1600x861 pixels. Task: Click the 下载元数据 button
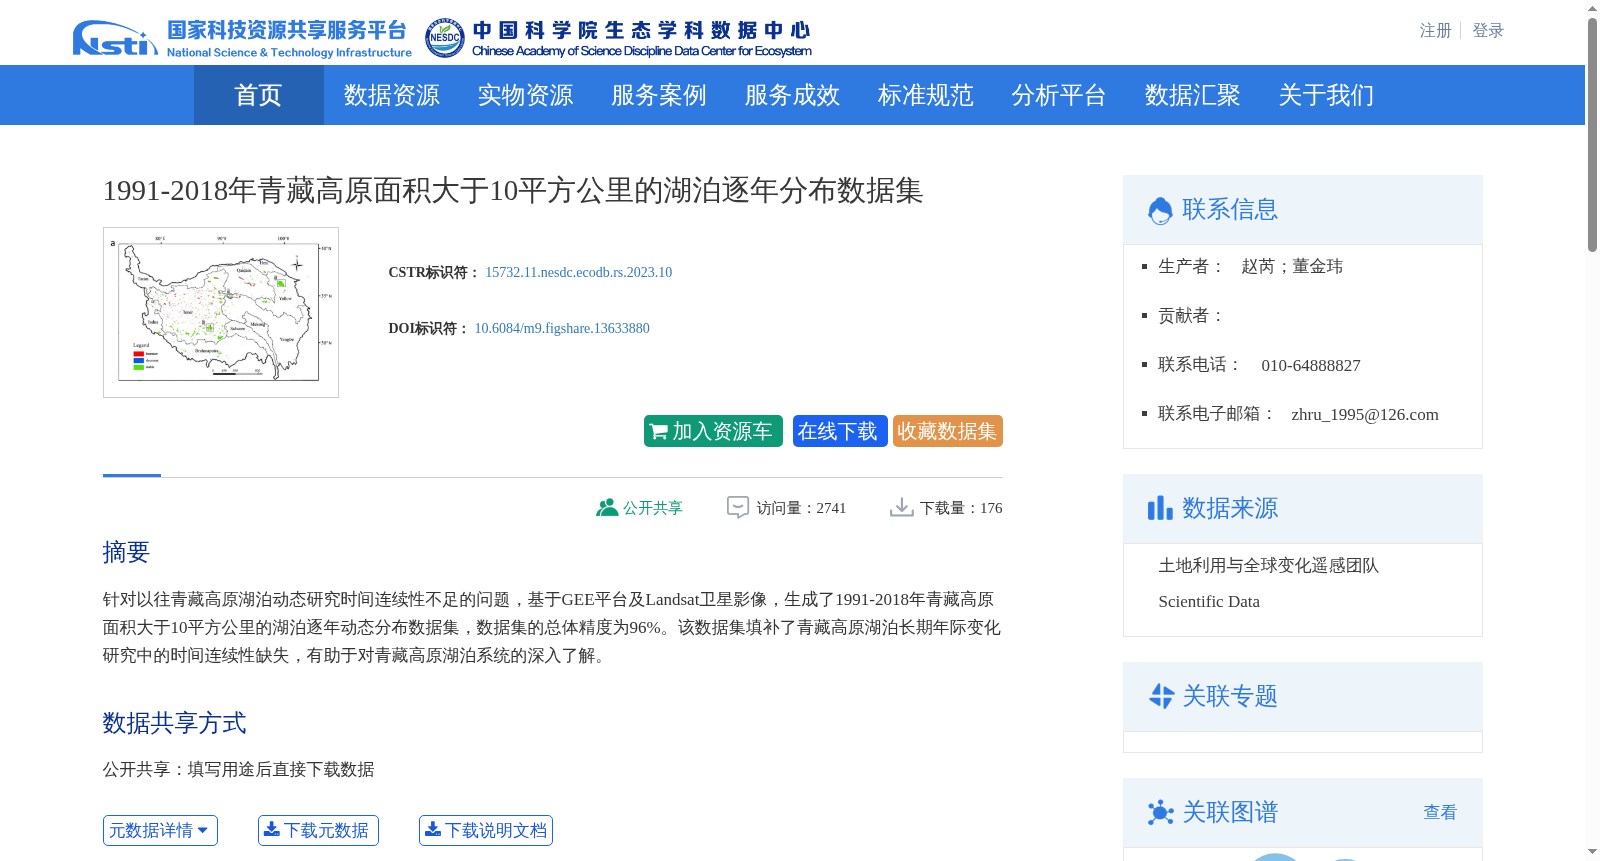(x=318, y=830)
